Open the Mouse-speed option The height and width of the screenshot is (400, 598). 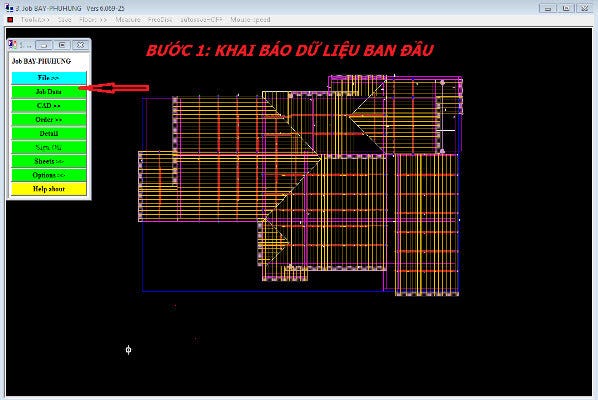pyautogui.click(x=250, y=19)
